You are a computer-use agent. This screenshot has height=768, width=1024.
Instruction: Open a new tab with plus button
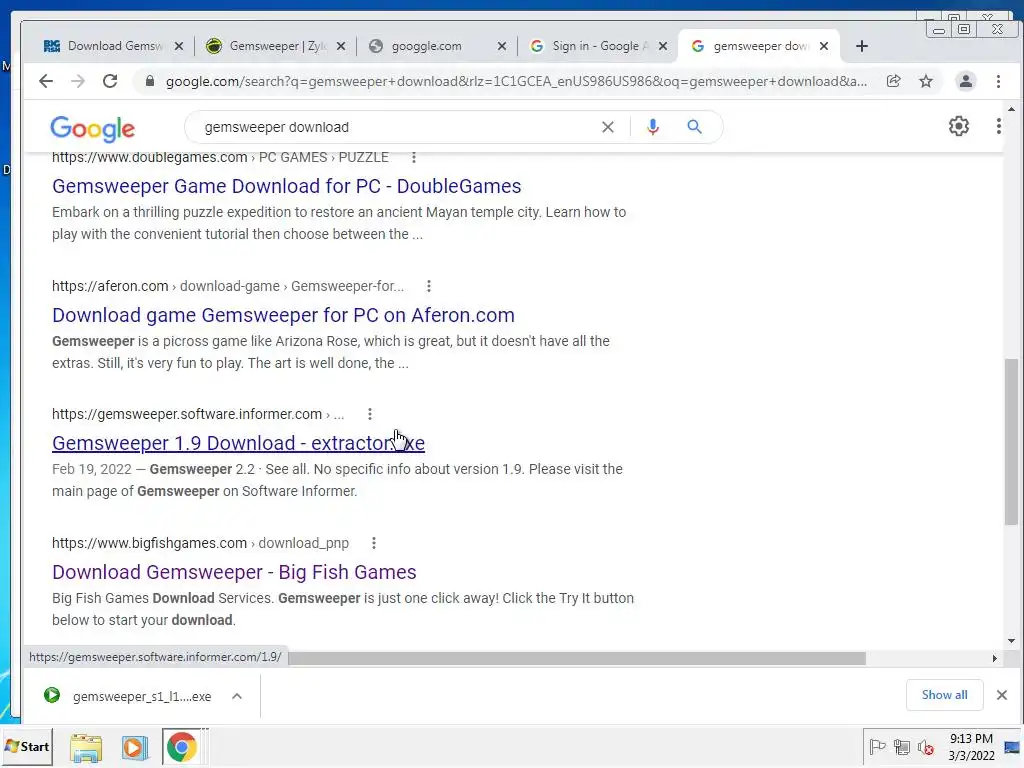[861, 46]
